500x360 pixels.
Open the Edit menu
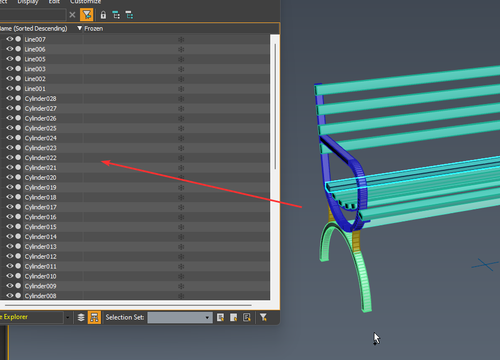coord(54,2)
